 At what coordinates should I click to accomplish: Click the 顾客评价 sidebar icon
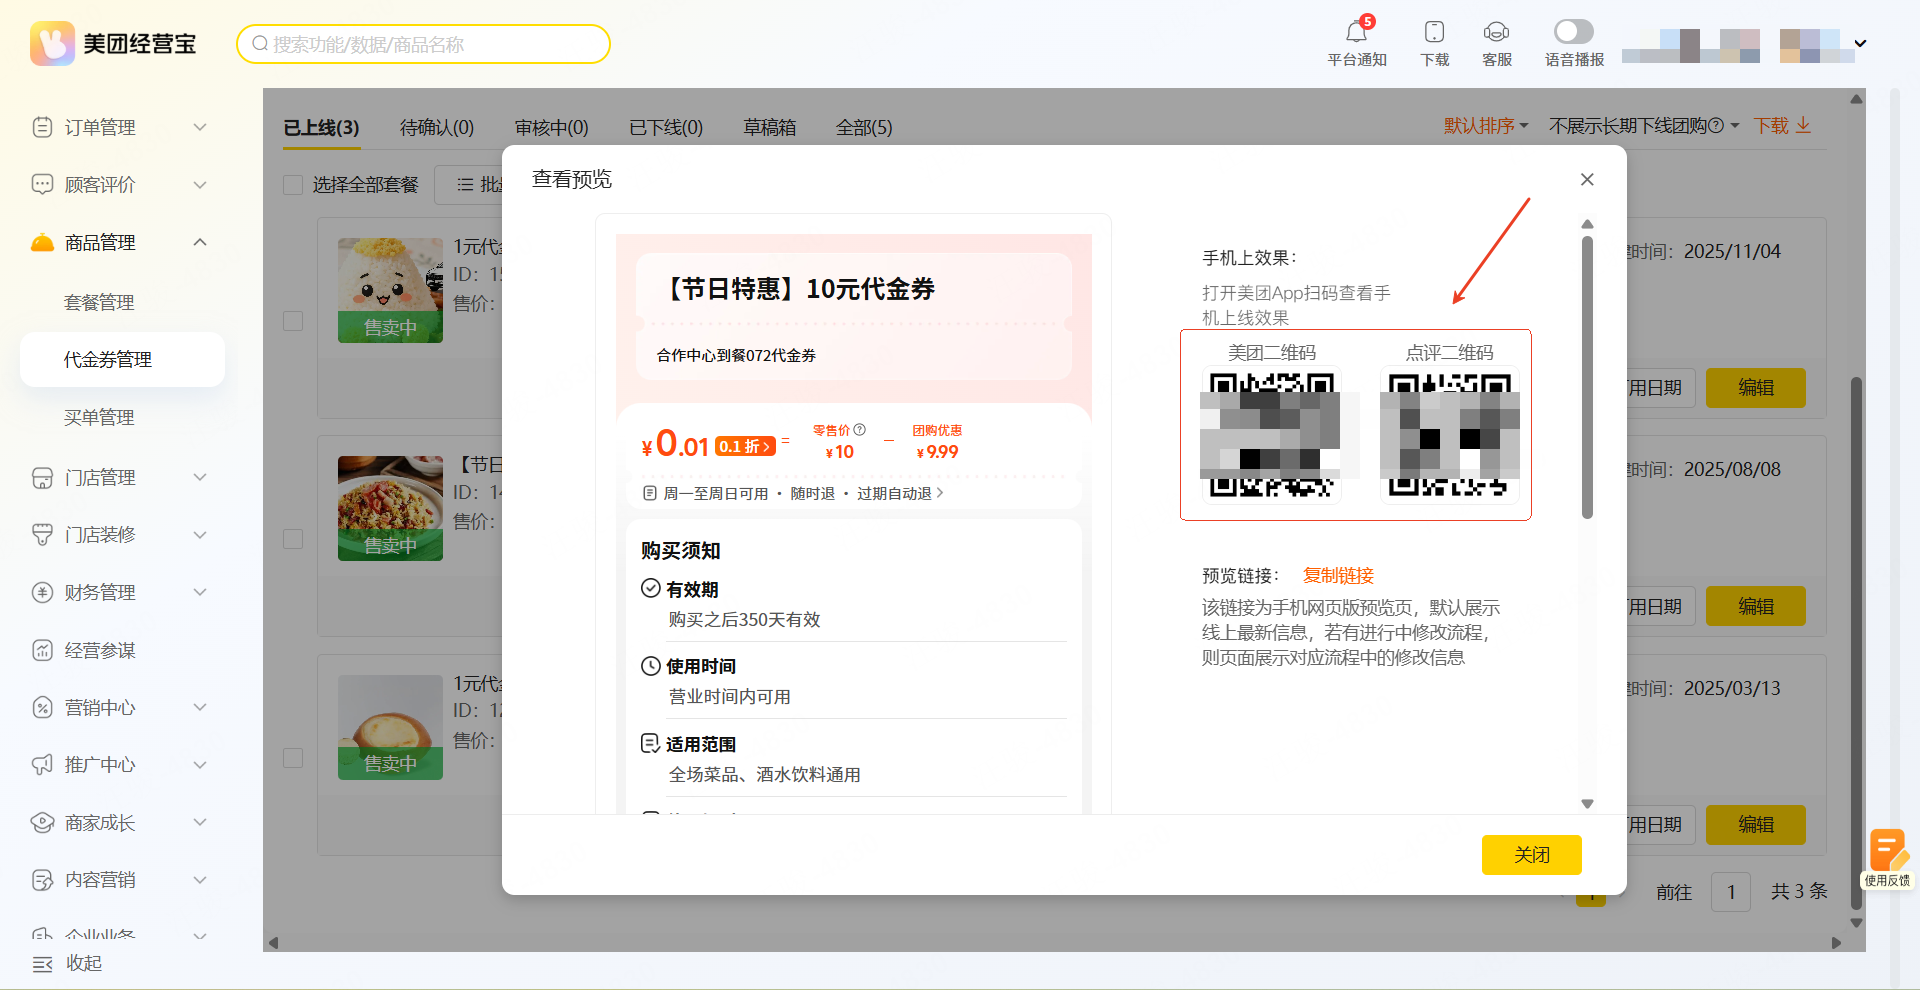[42, 185]
